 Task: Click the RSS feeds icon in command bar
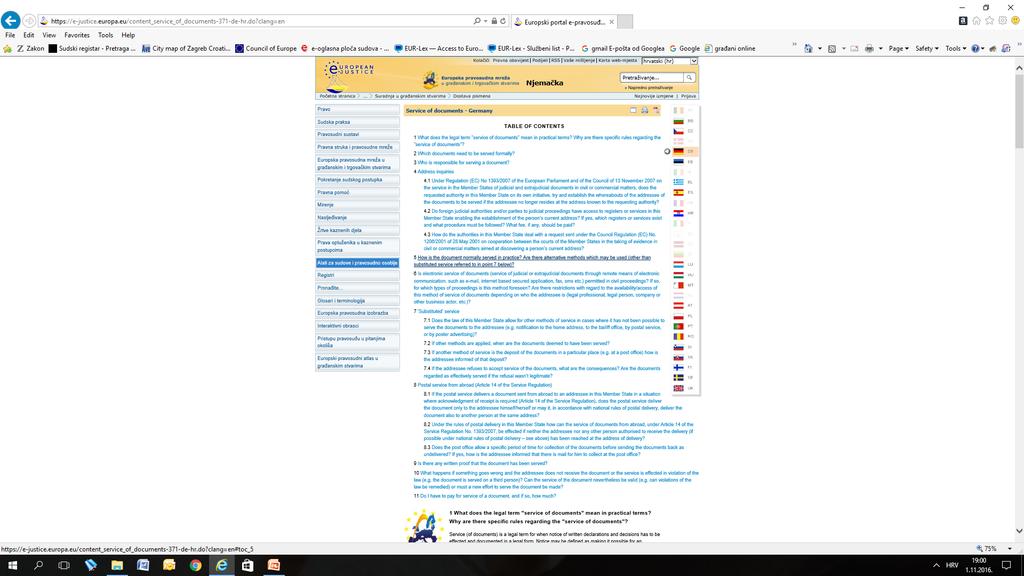point(831,48)
